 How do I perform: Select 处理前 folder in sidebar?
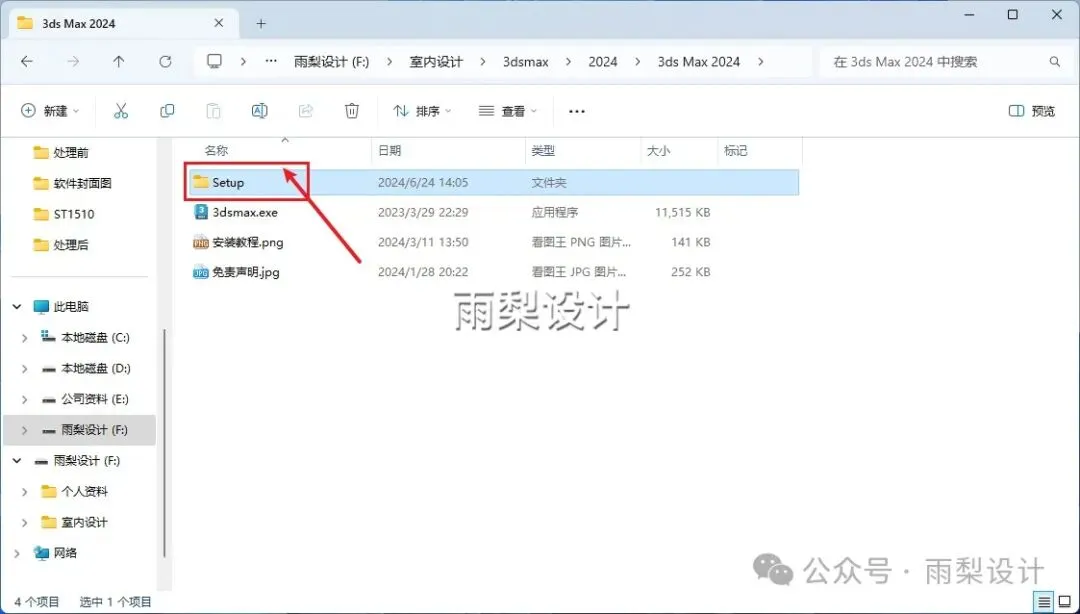(x=71, y=153)
